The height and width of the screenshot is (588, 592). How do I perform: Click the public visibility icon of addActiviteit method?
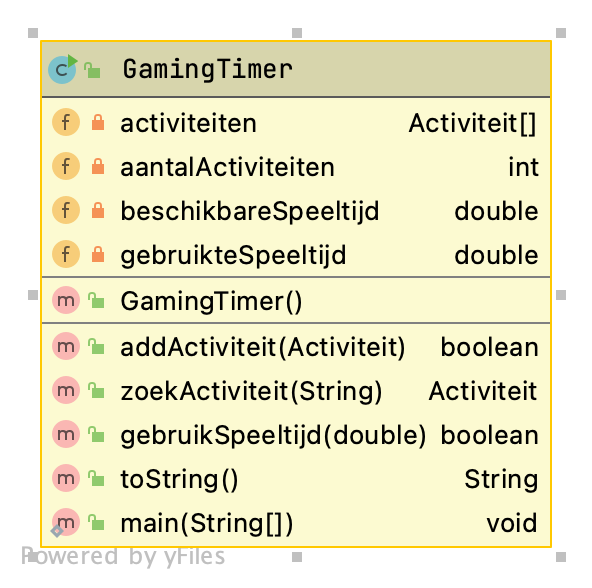[96, 346]
